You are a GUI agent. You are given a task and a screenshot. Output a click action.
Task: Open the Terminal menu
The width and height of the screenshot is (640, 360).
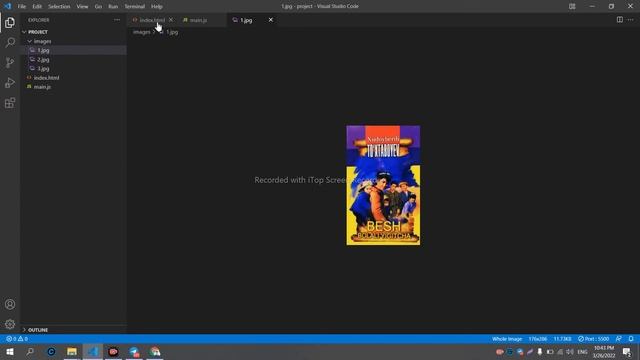click(x=135, y=7)
